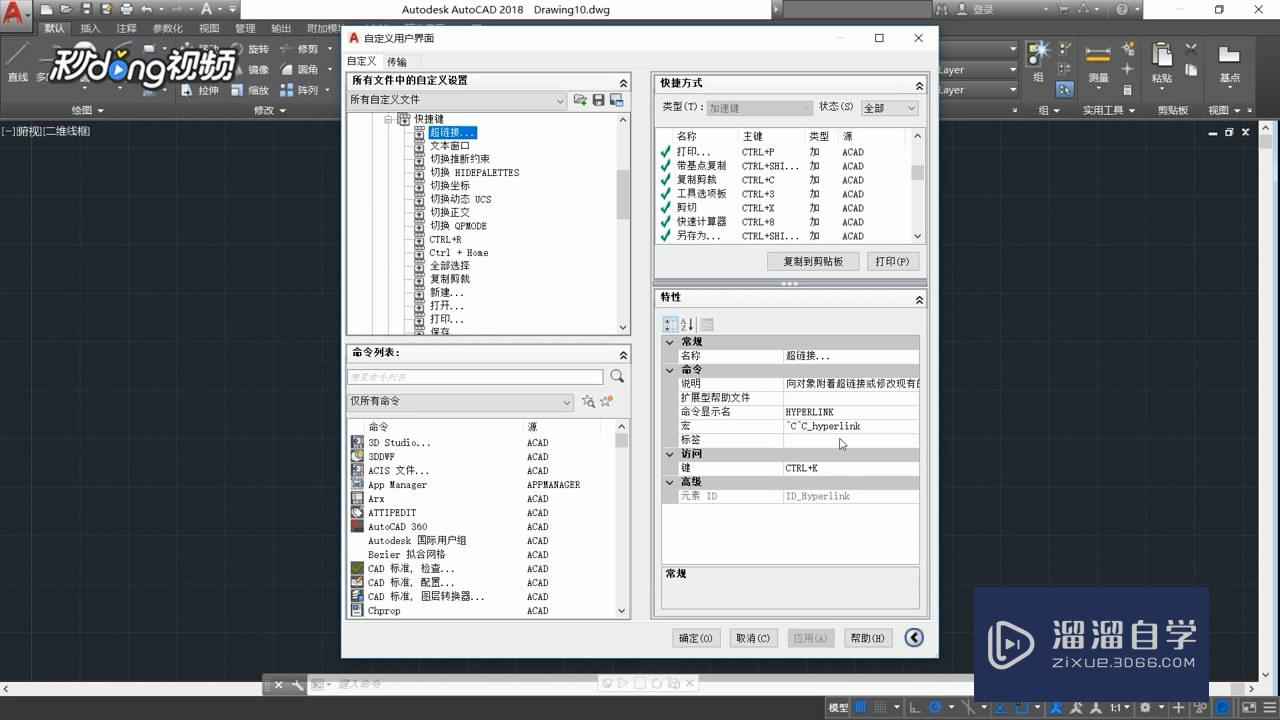Click the create new command star icon
The width and height of the screenshot is (1280, 720).
[606, 401]
